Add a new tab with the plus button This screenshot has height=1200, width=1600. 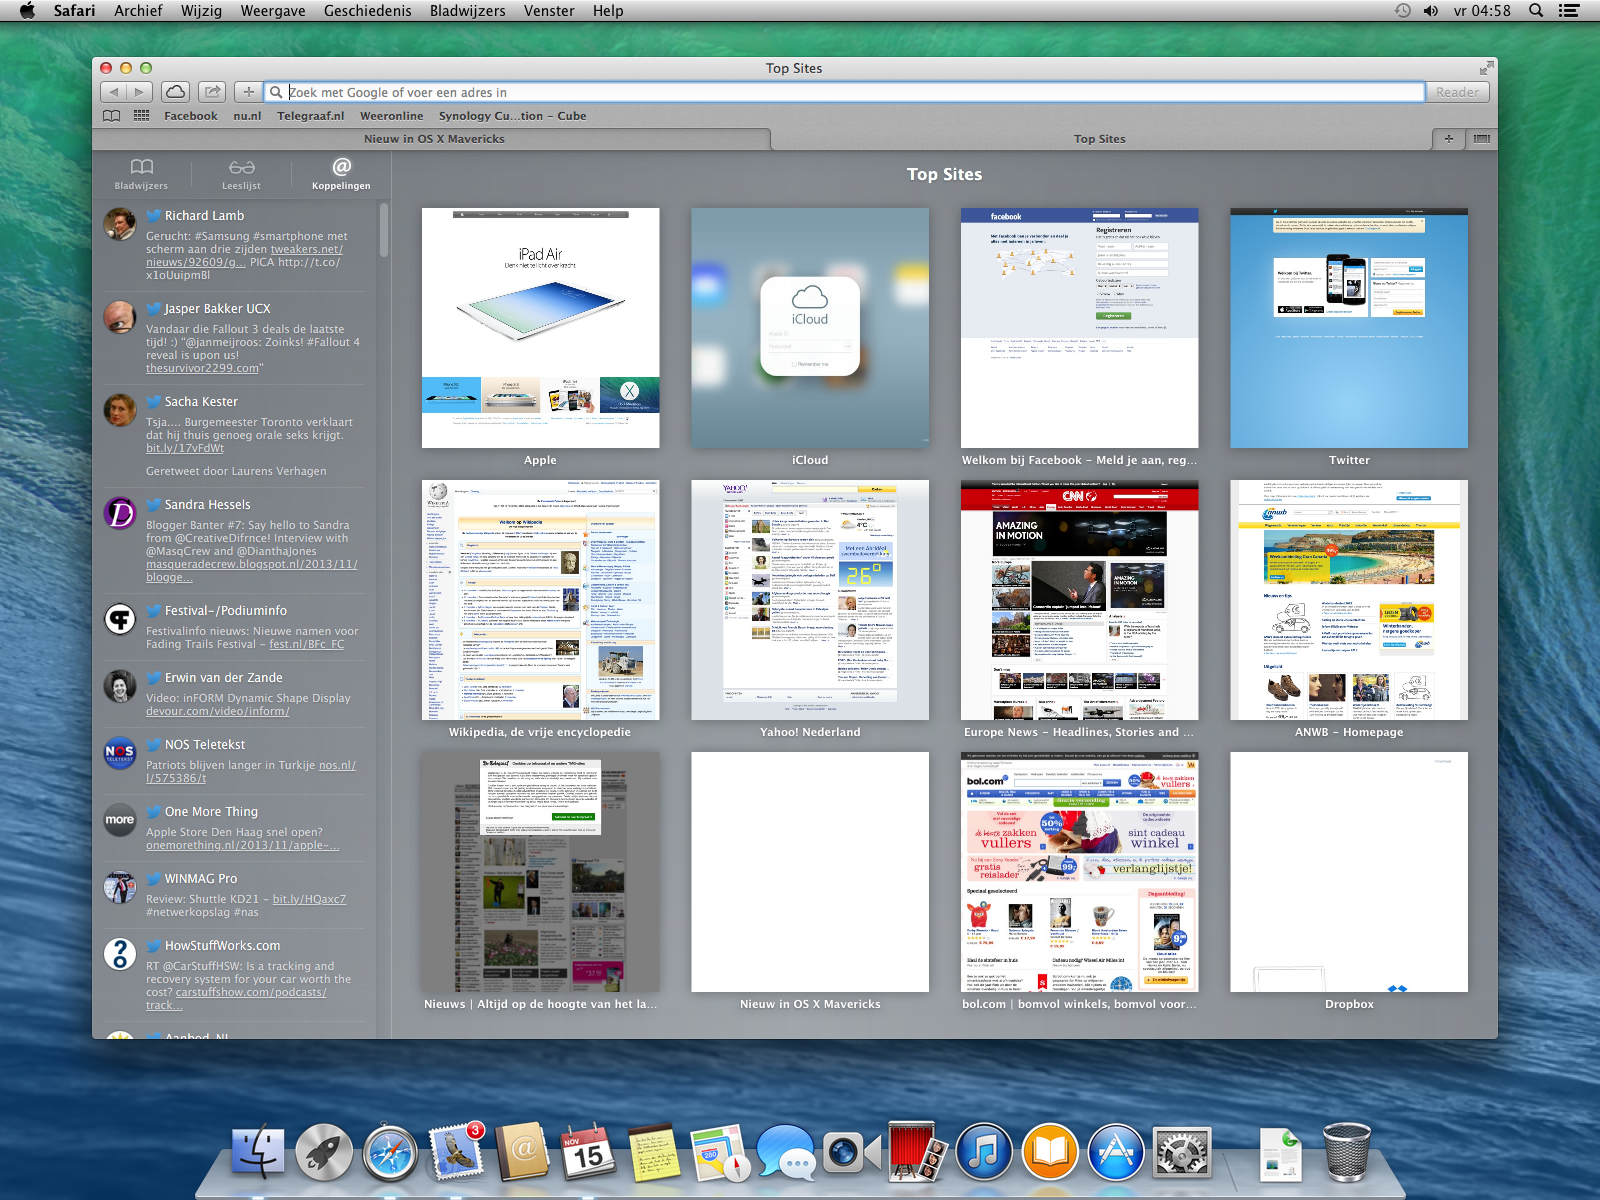point(1449,139)
